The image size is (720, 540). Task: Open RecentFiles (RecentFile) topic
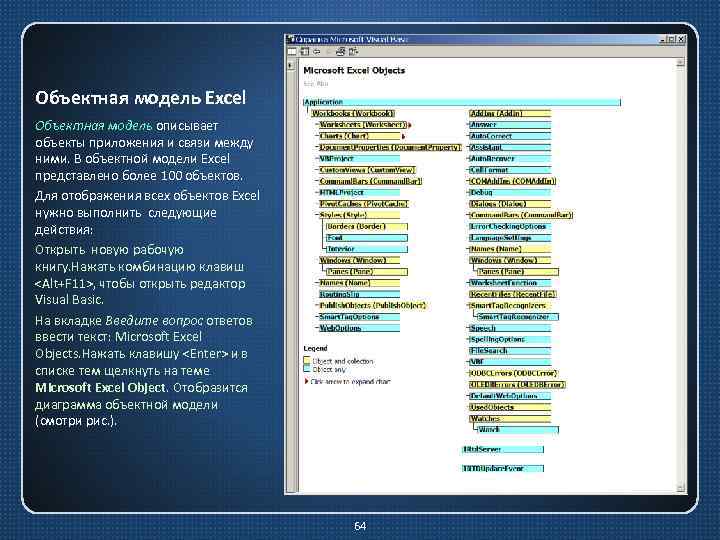(x=512, y=294)
